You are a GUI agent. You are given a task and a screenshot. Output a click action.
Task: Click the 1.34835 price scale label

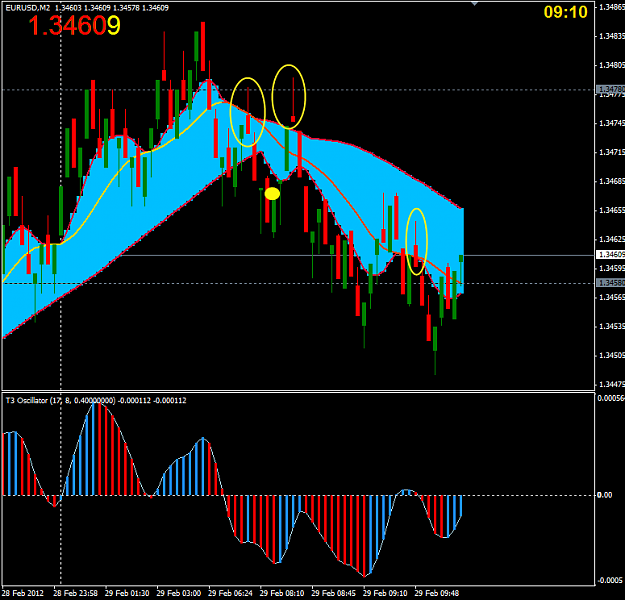[x=612, y=36]
